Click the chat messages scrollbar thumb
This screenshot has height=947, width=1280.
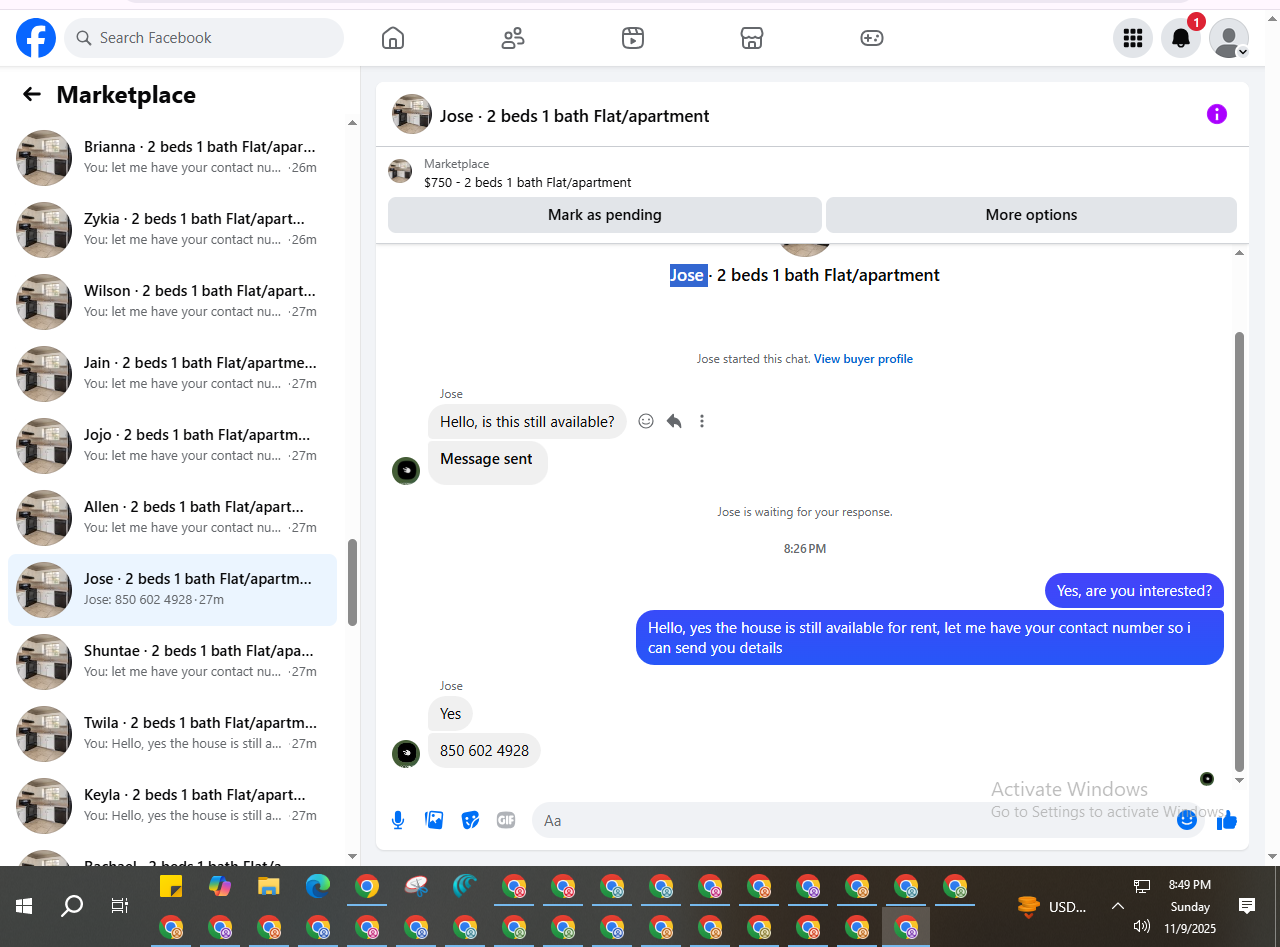tap(1240, 552)
